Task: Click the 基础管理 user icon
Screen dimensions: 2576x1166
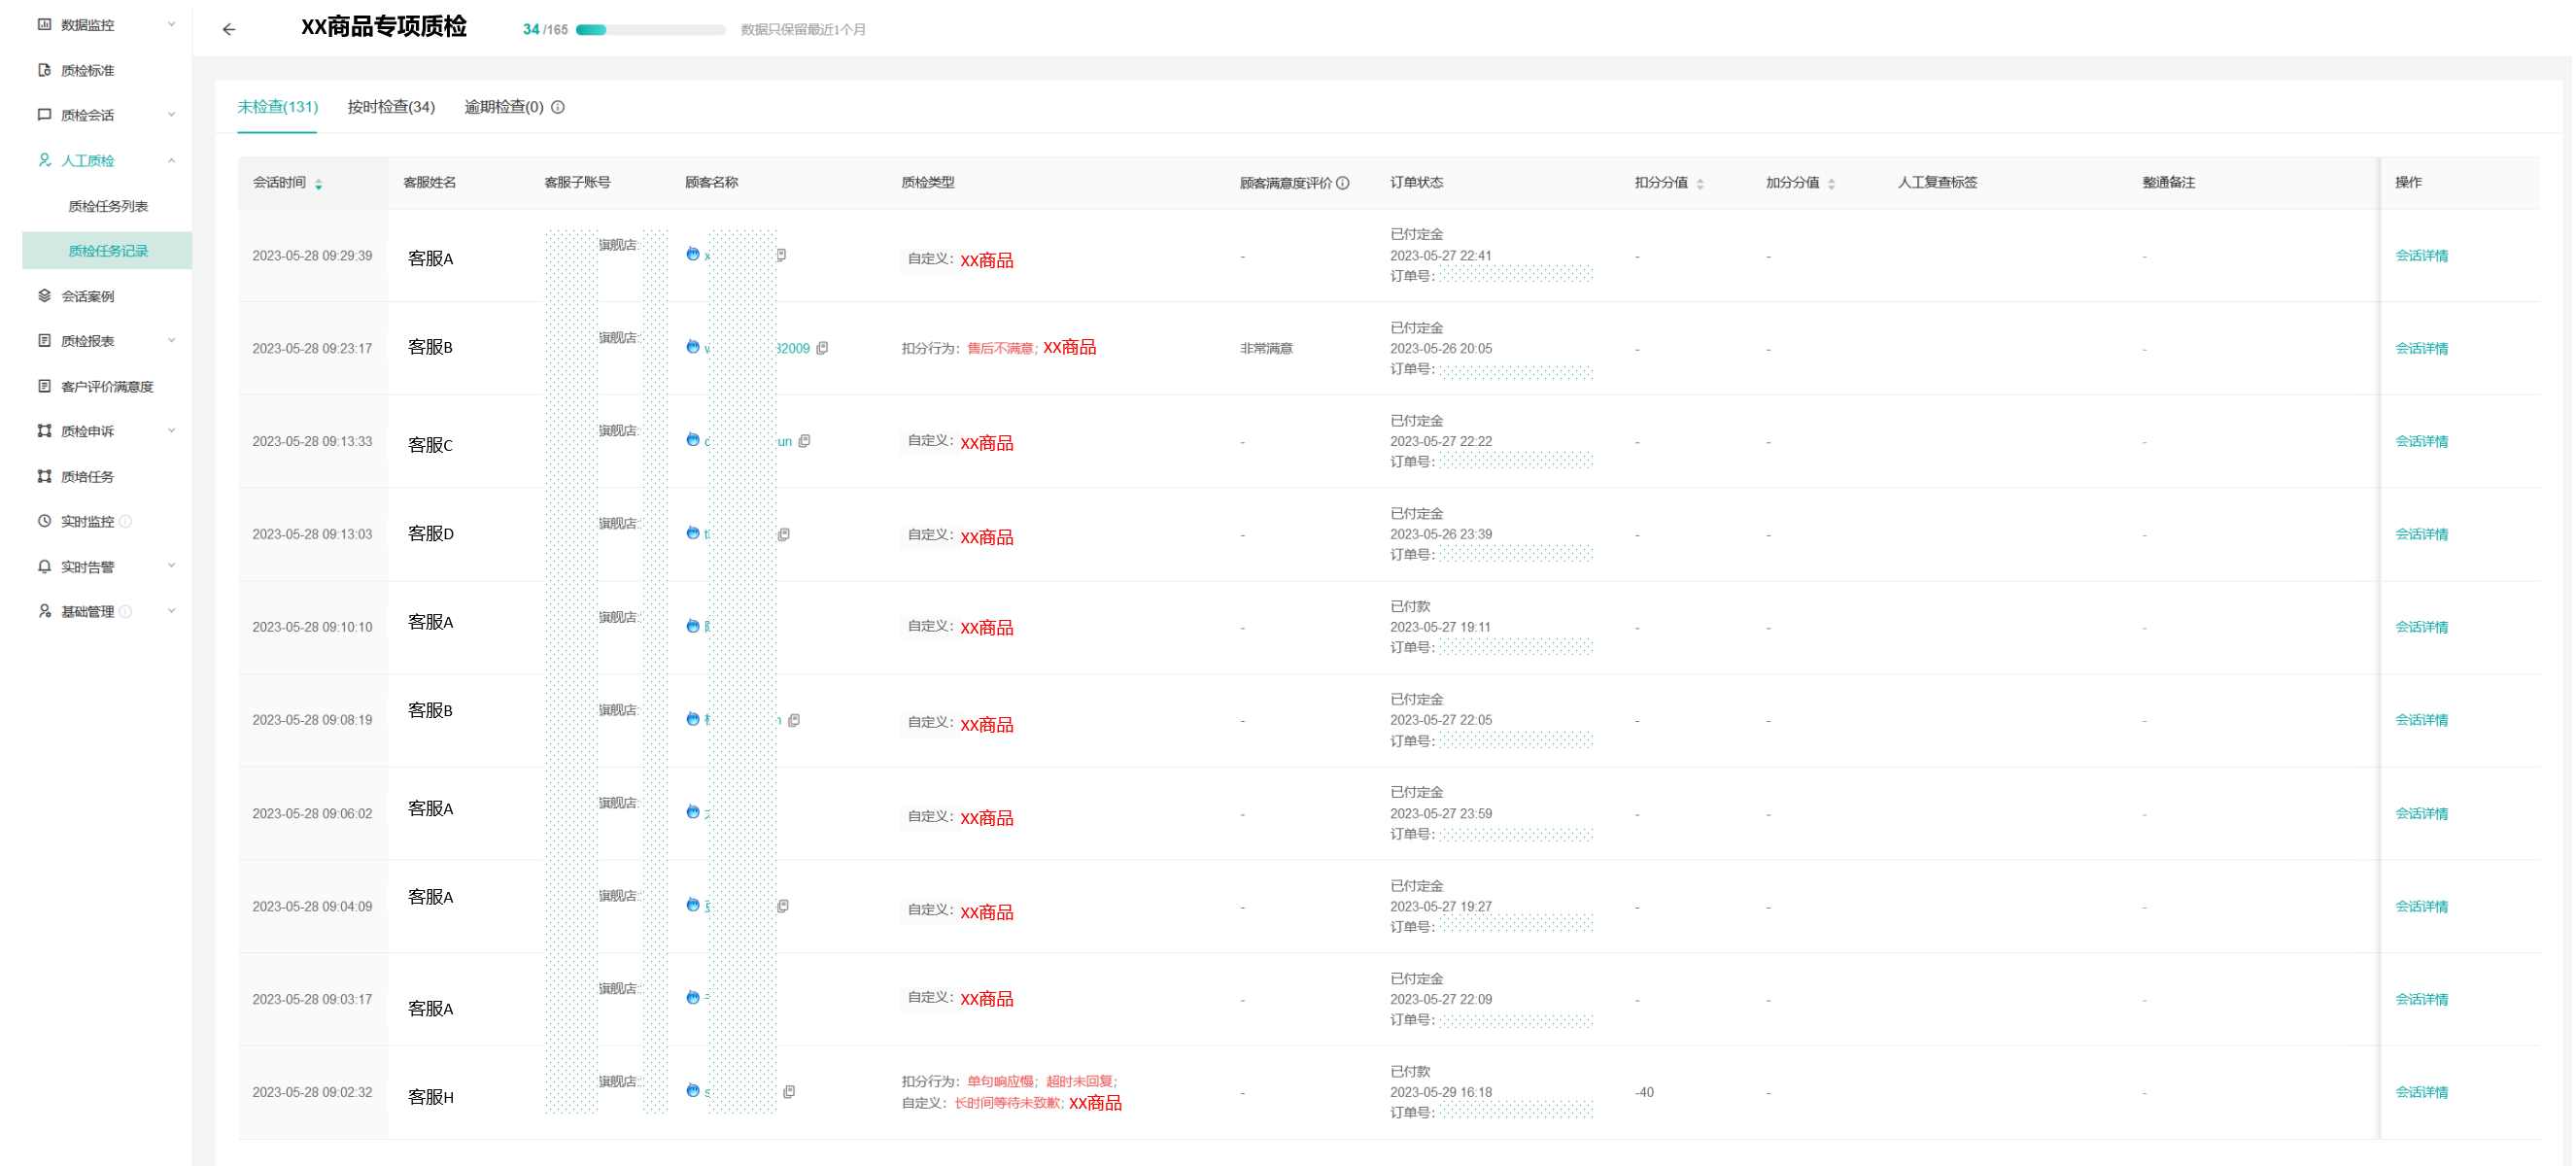Action: [44, 611]
